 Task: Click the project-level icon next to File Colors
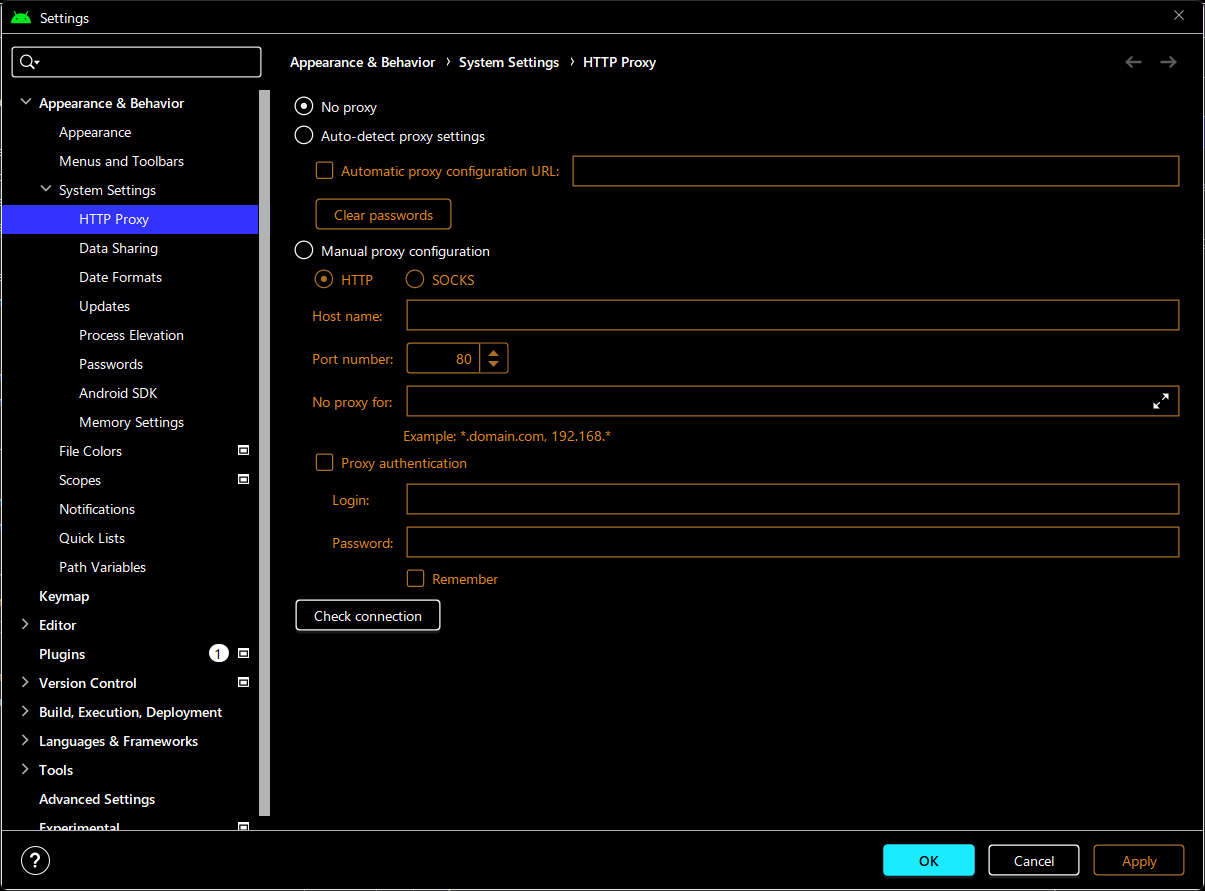click(x=243, y=451)
